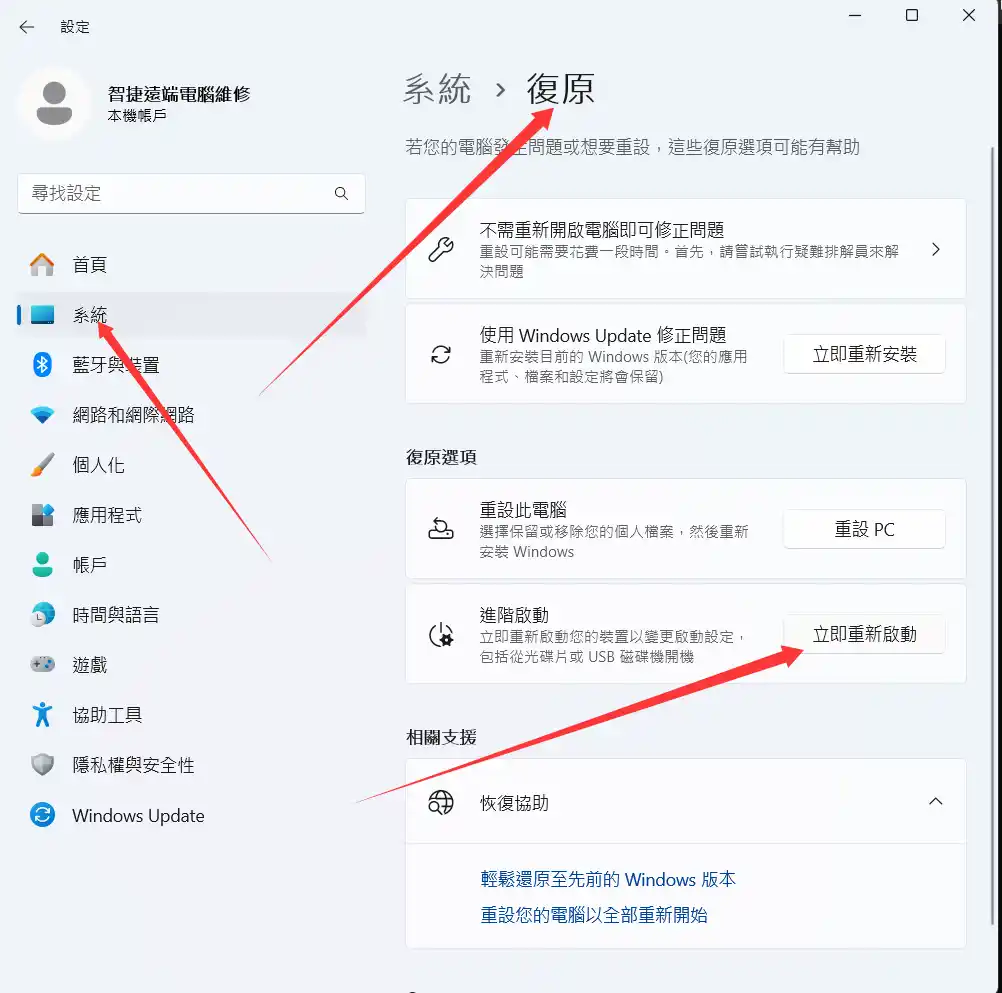1002x993 pixels.
Task: Open 網路和網際網路 network settings
Action: 133,415
